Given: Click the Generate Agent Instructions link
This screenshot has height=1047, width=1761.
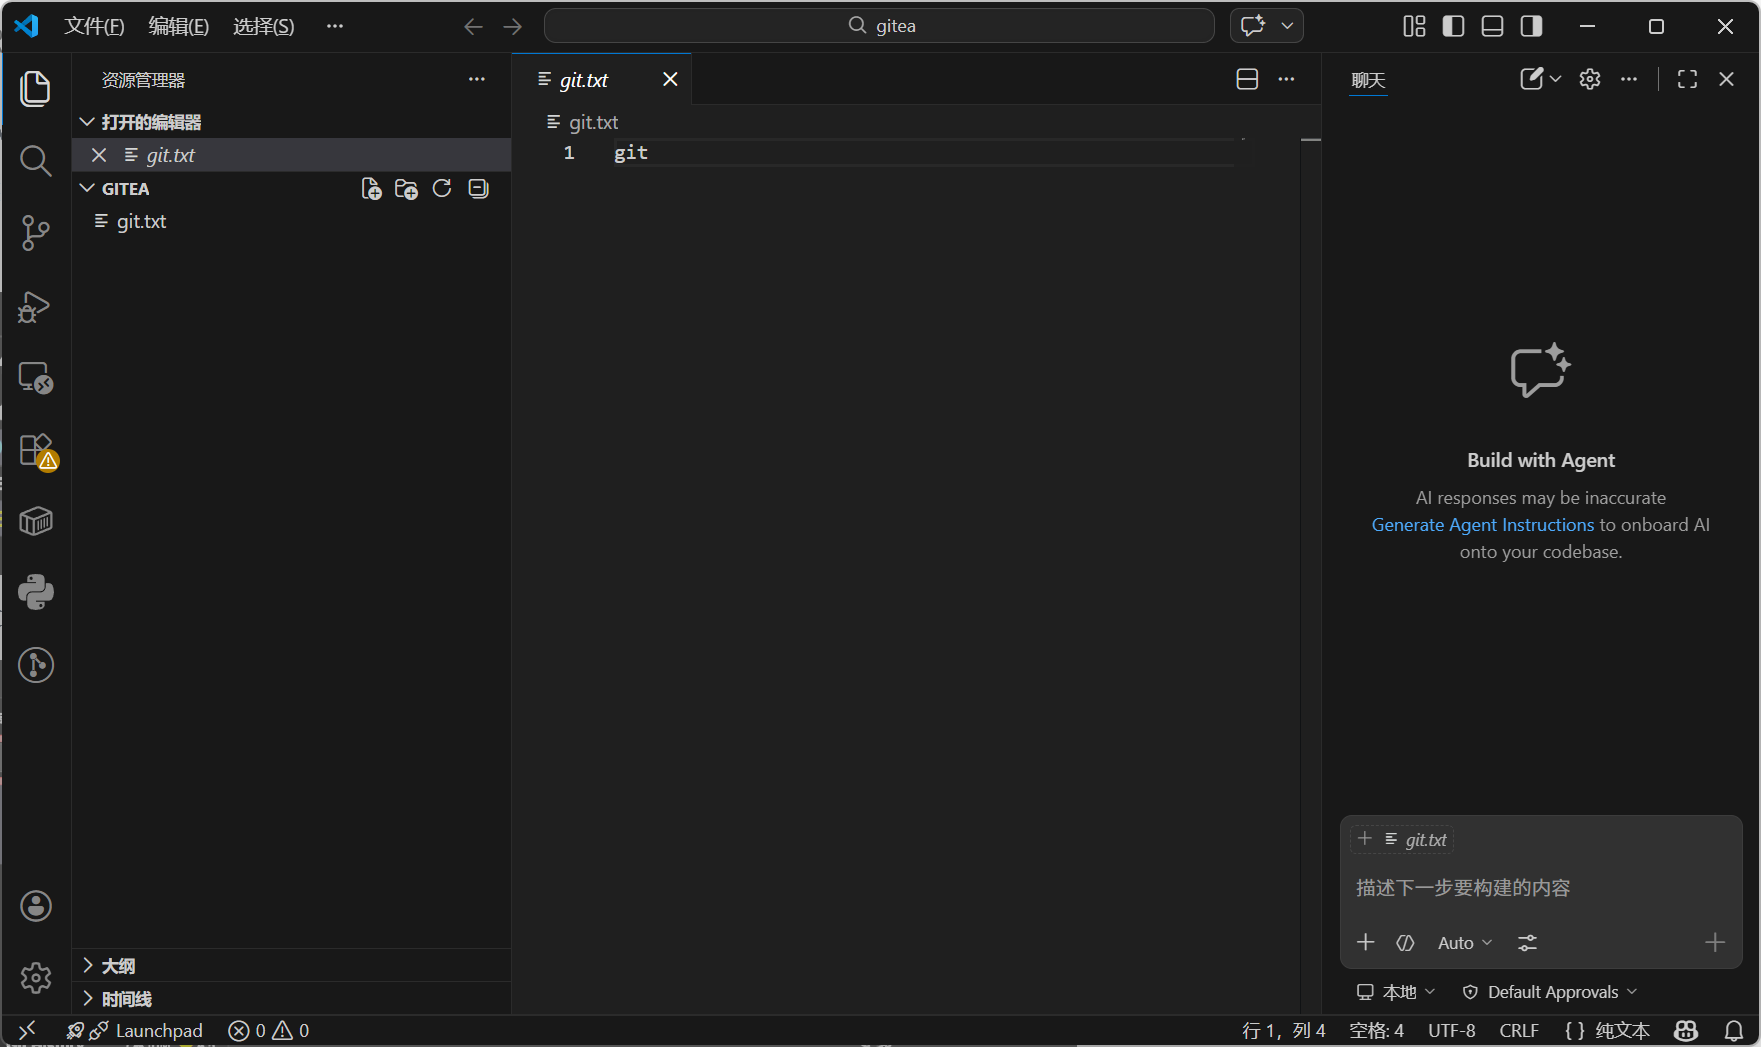Looking at the screenshot, I should 1482,525.
